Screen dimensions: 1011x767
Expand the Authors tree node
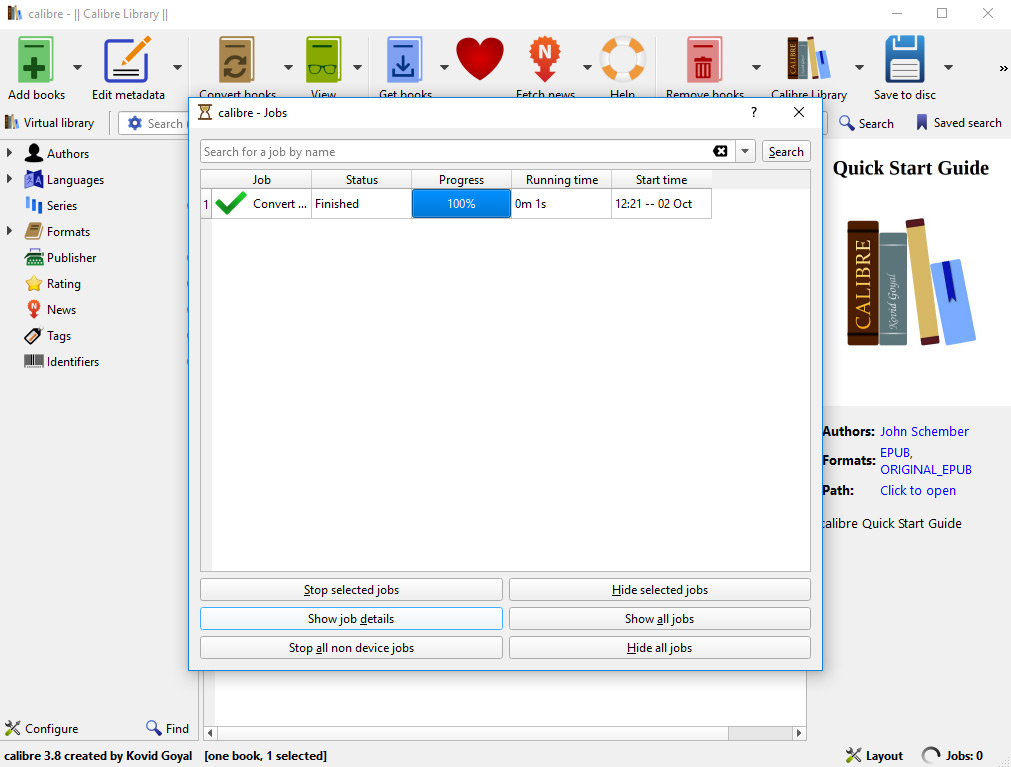click(9, 153)
